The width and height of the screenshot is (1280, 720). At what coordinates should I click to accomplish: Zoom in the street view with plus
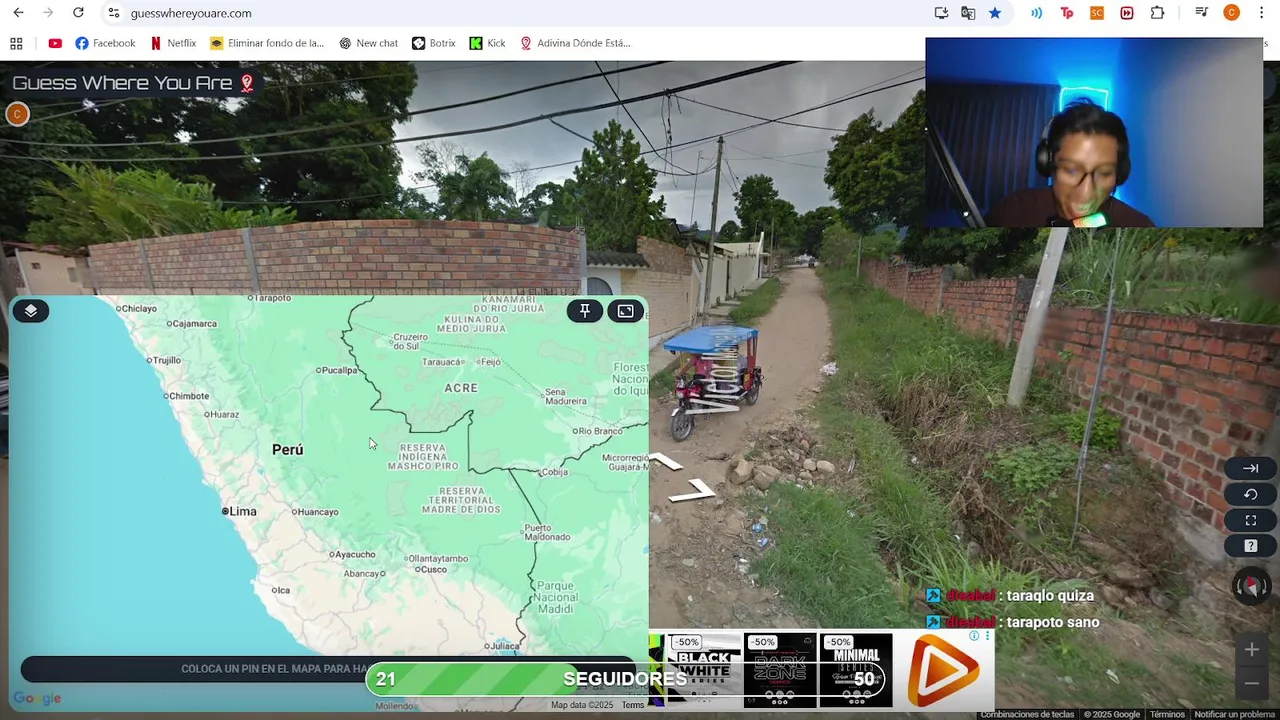point(1251,650)
